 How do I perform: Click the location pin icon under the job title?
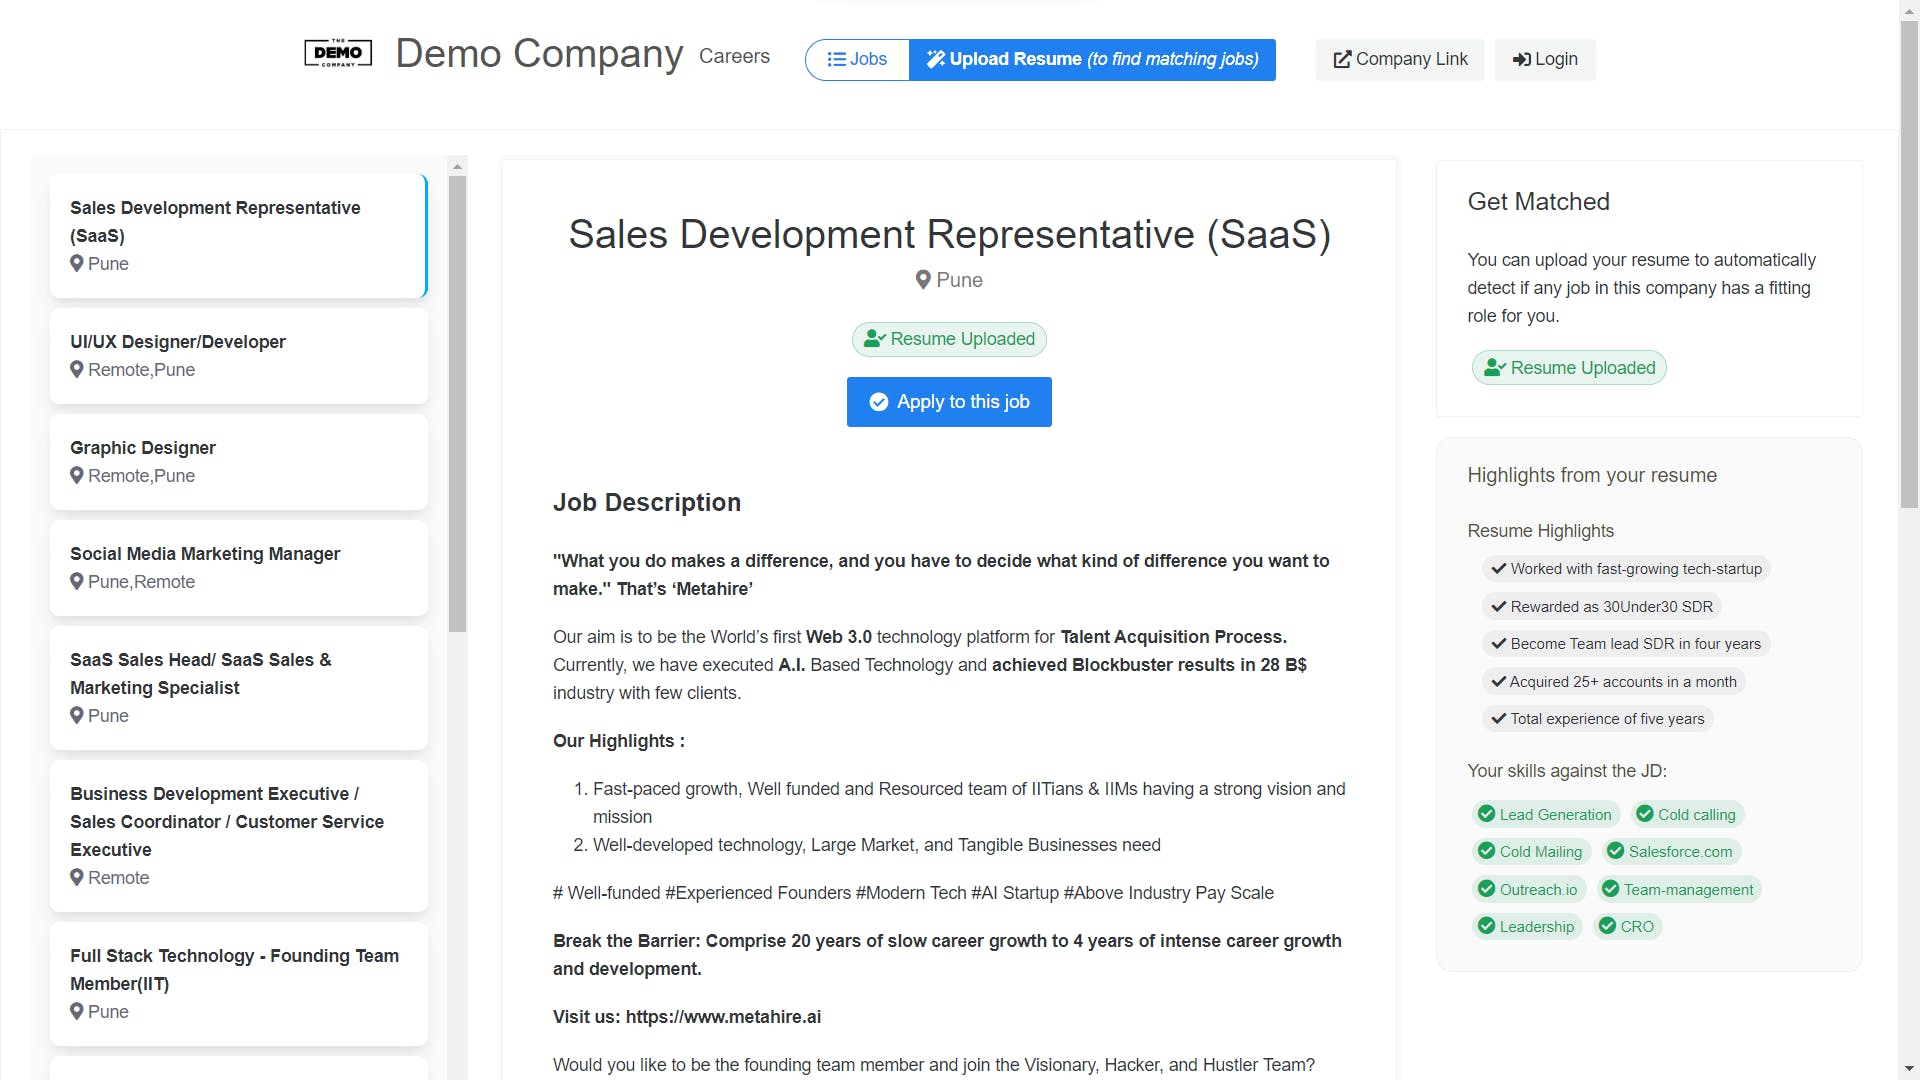click(x=923, y=280)
